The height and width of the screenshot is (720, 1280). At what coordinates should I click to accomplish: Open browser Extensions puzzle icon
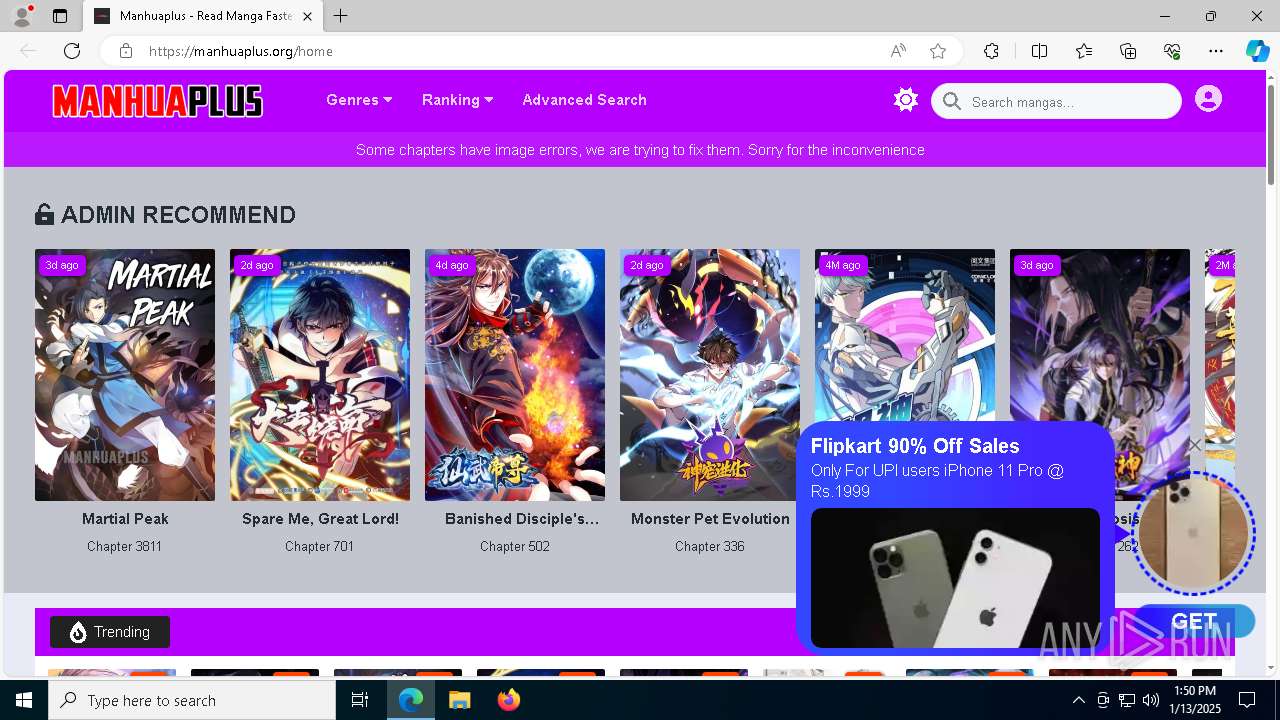[991, 51]
